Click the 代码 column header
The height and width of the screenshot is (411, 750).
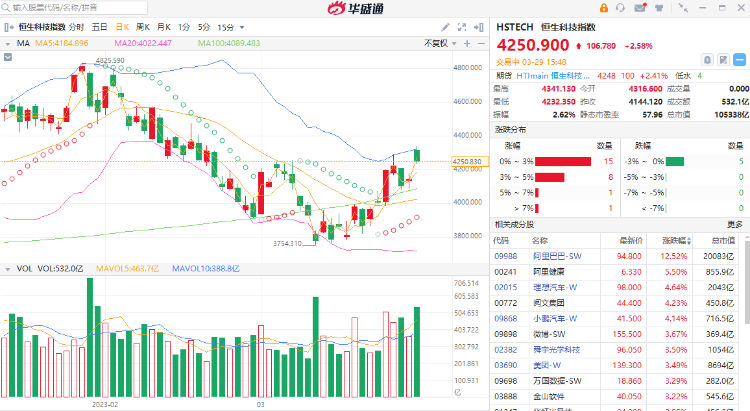(501, 241)
